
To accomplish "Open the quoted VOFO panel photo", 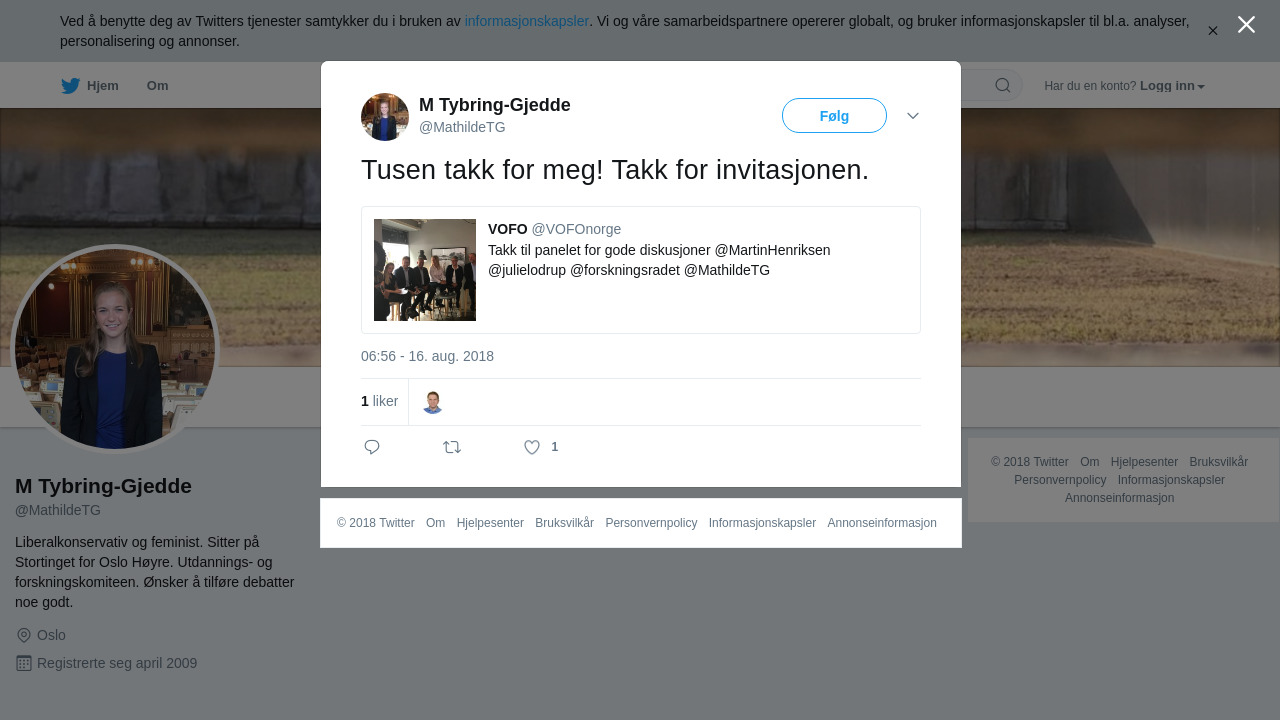I will (x=425, y=270).
